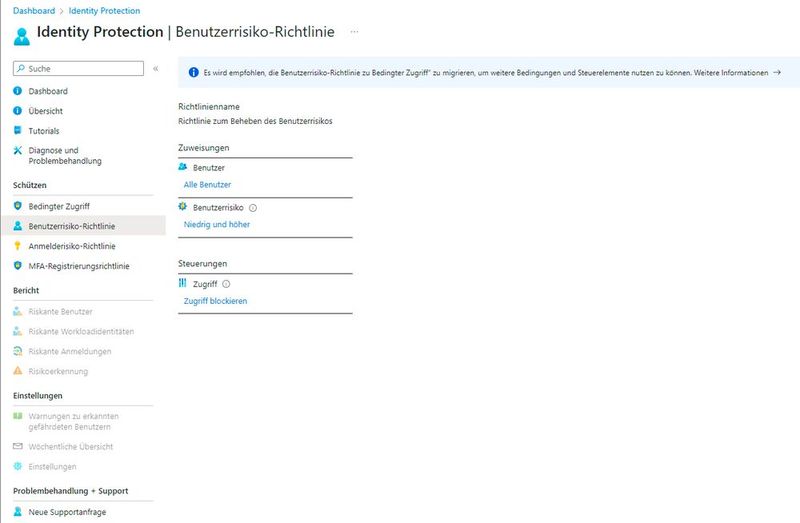Click the Zuweisungen section heading
The width and height of the screenshot is (800, 523).
point(204,147)
